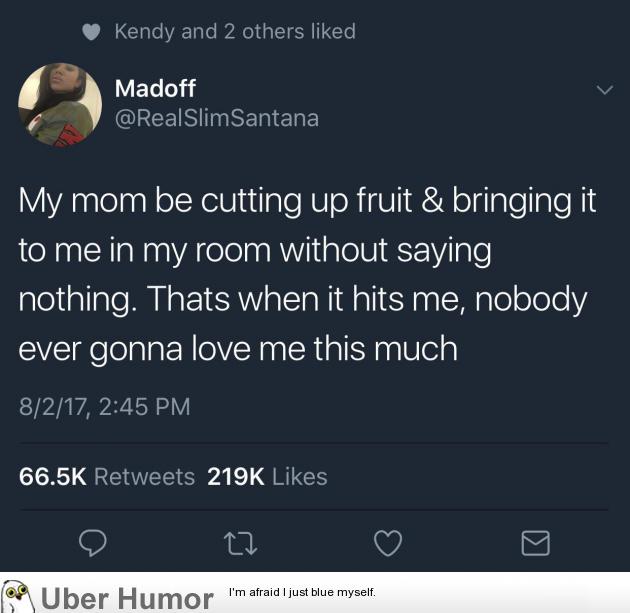Open the tweet options chevron menu

tap(605, 90)
